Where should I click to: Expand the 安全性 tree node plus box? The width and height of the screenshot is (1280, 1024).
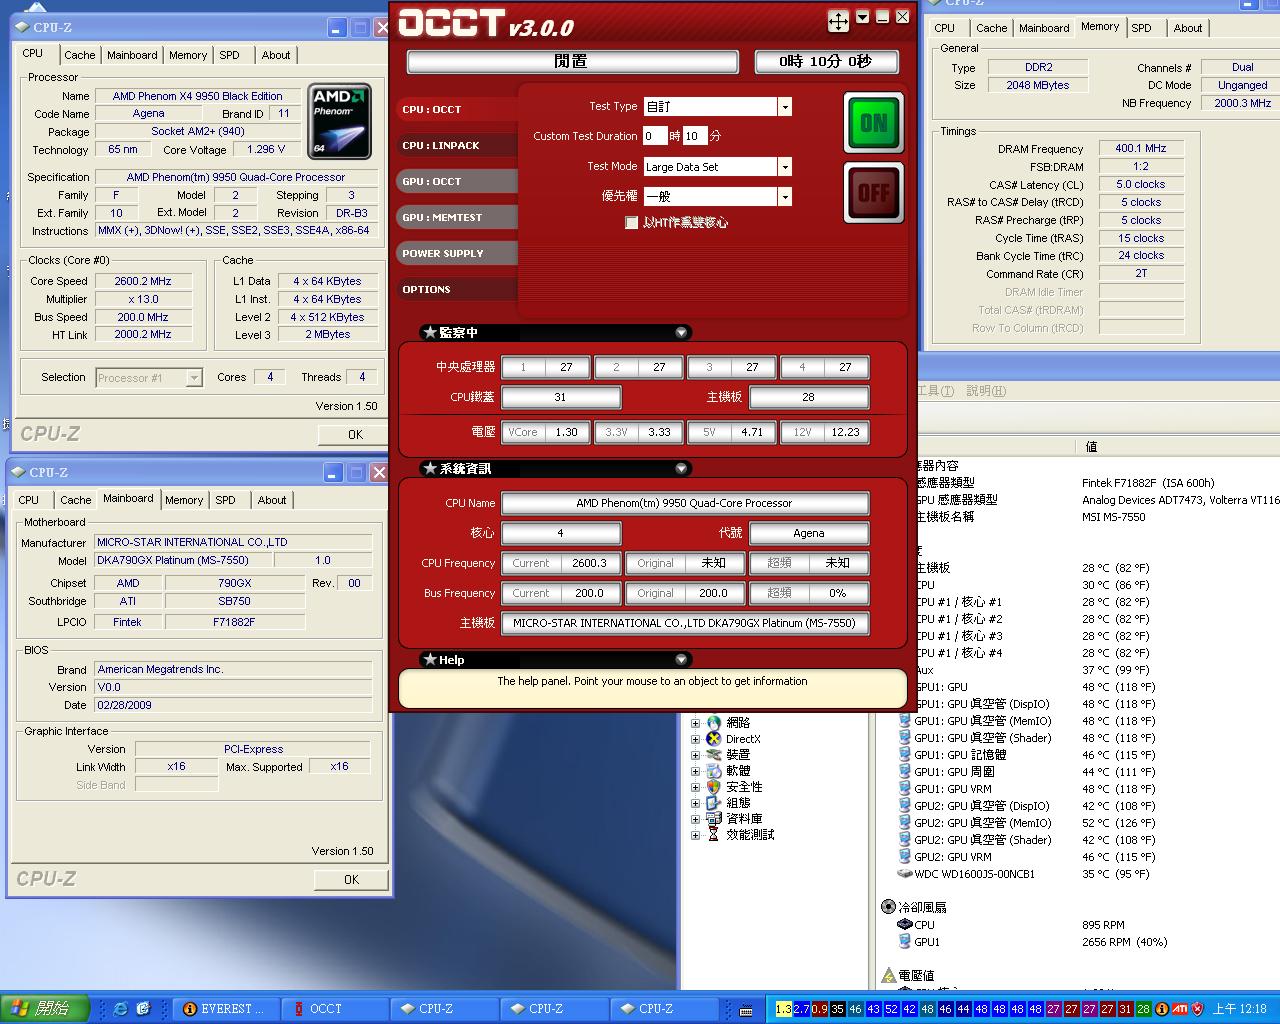[695, 787]
